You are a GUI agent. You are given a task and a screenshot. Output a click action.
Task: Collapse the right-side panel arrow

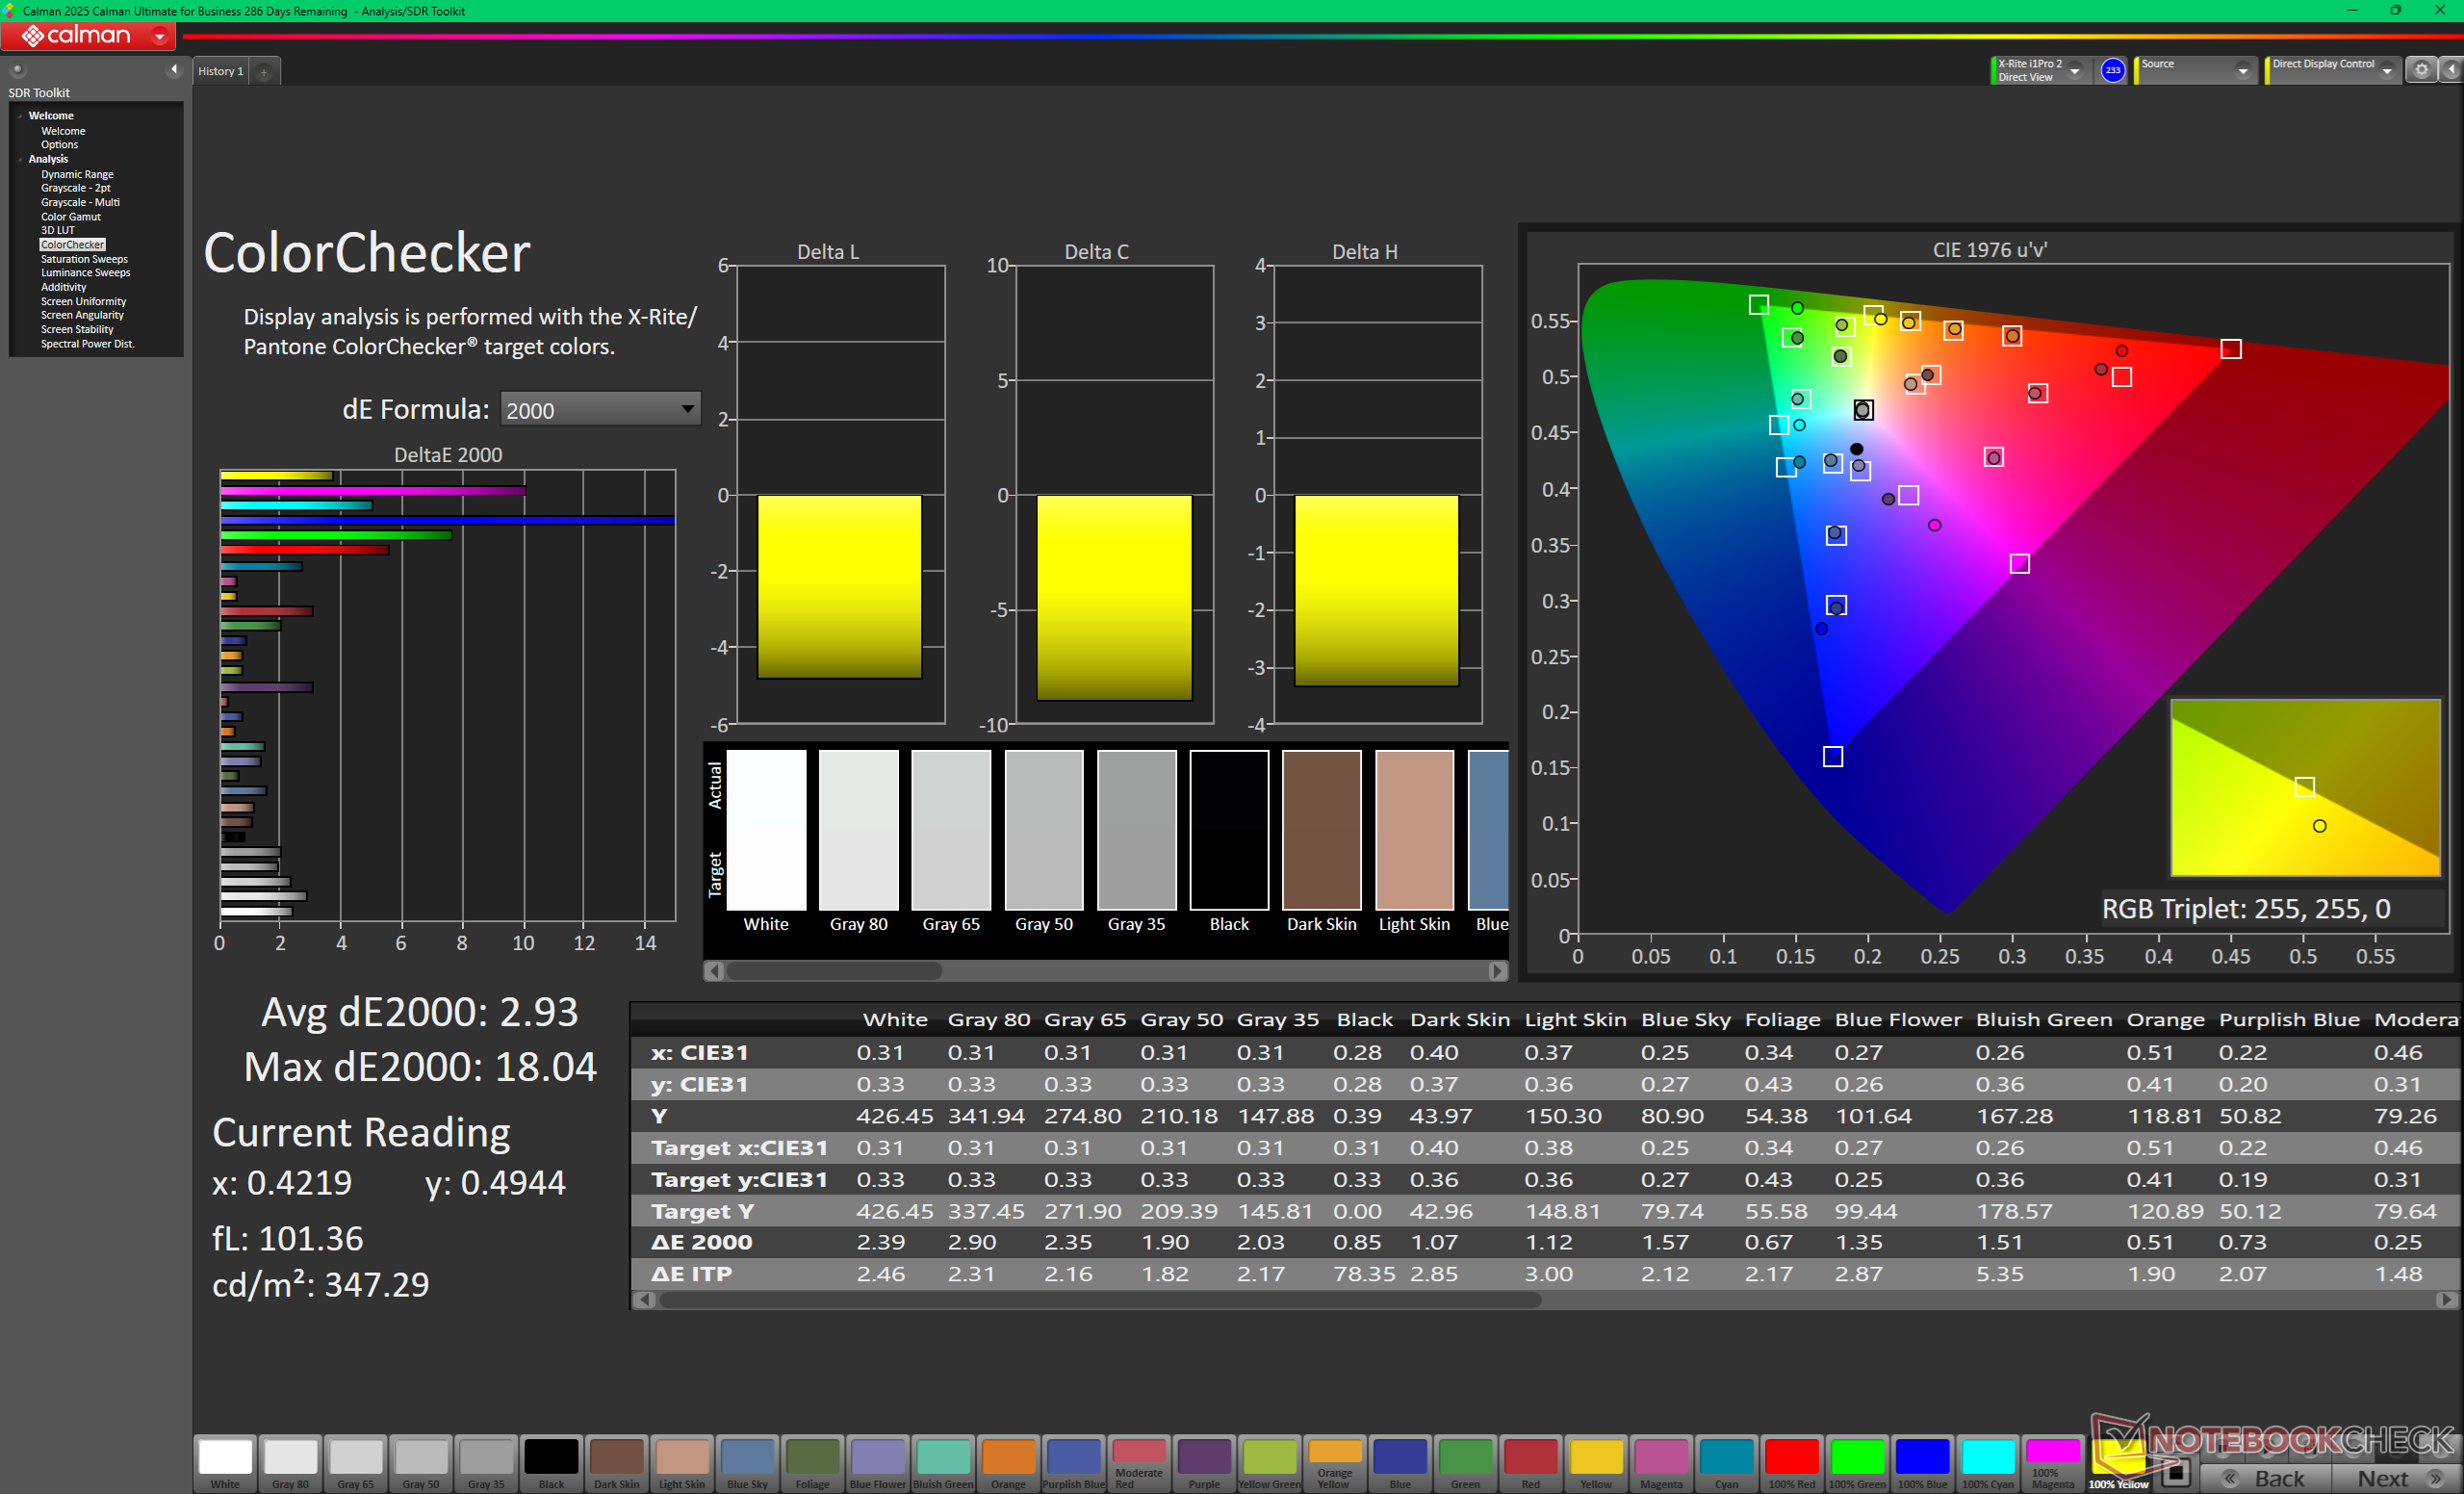(2451, 70)
